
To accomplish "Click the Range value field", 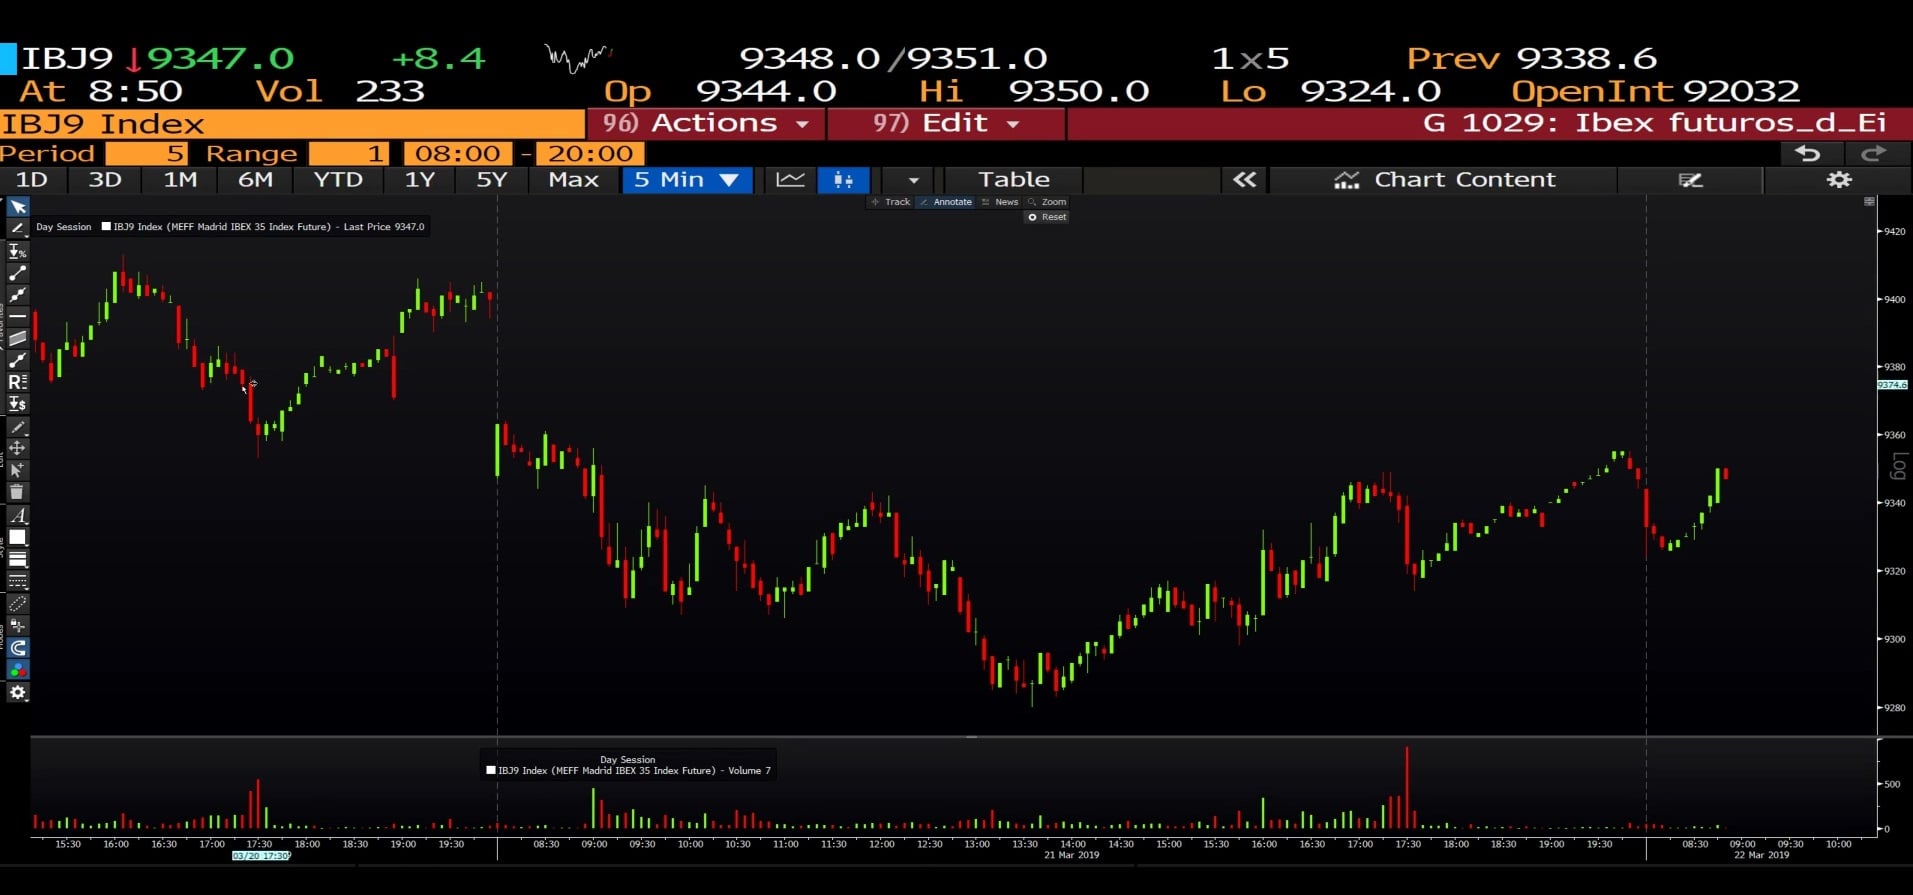I will [x=349, y=154].
